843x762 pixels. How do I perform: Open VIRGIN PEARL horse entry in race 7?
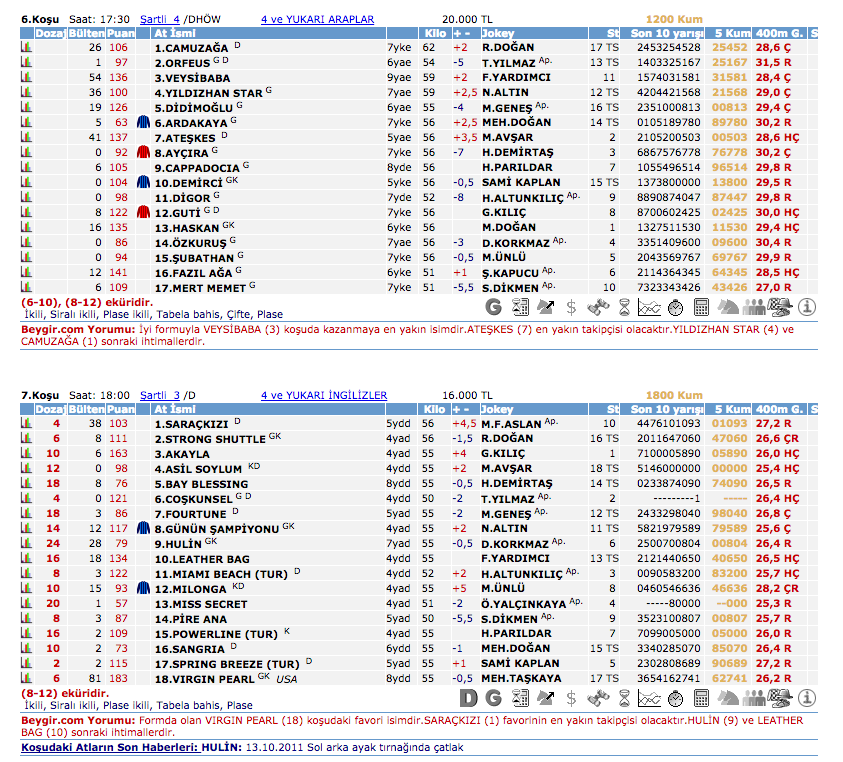click(x=200, y=679)
